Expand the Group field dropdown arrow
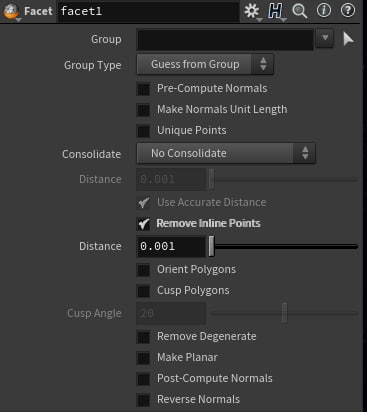This screenshot has width=367, height=412. [325, 38]
